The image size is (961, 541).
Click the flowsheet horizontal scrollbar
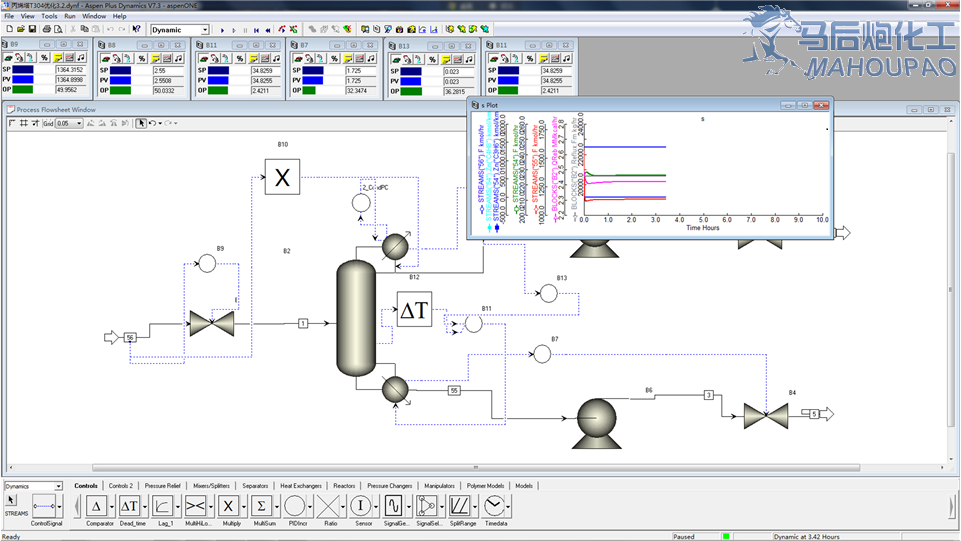475,467
